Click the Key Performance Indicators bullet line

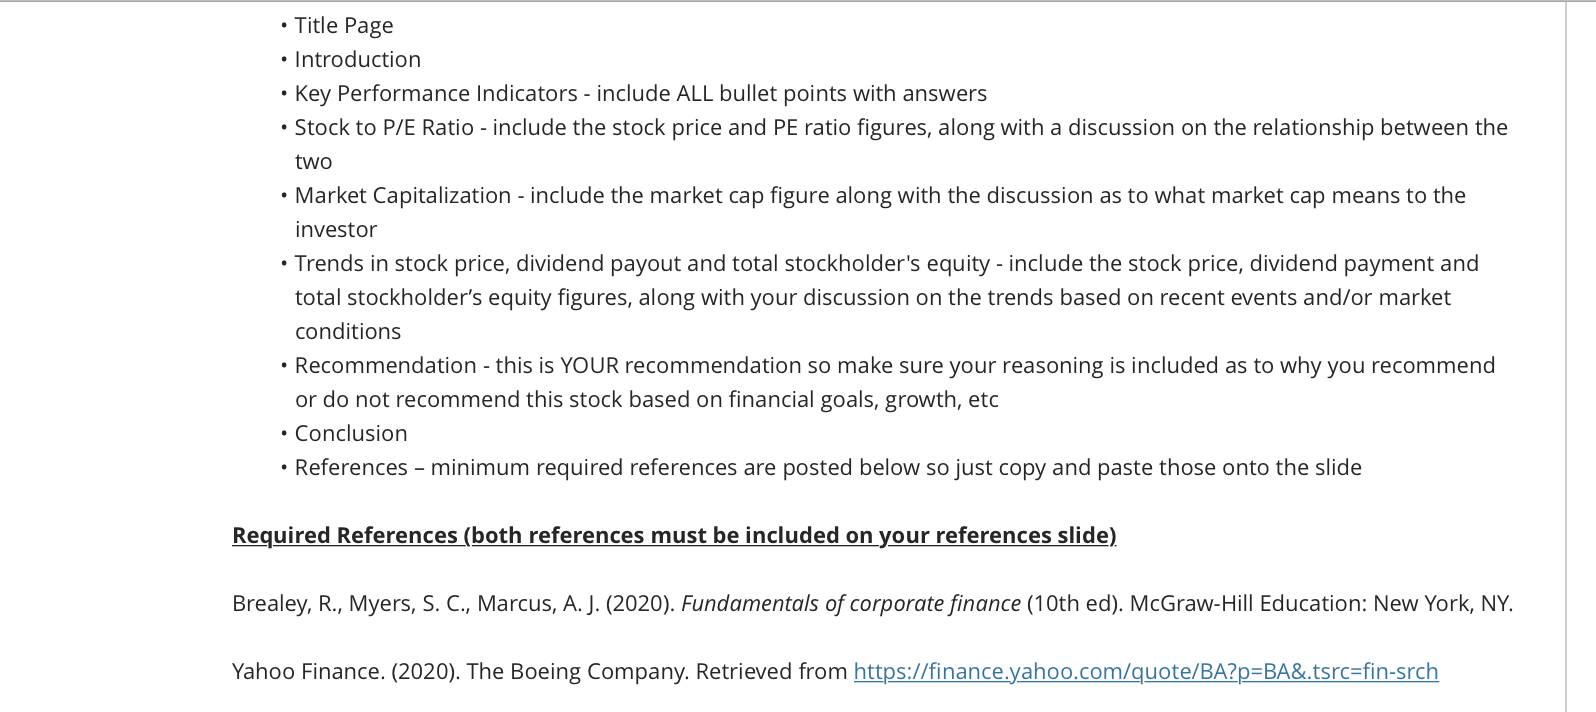[641, 93]
